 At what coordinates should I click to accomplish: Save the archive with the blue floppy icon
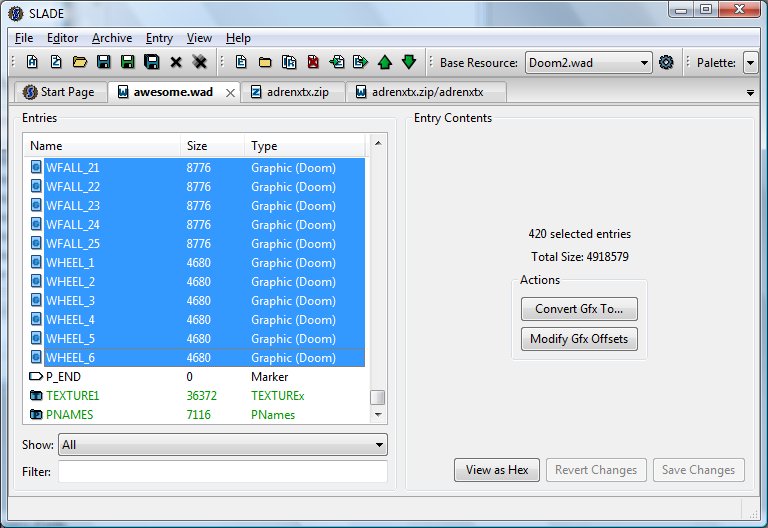pos(103,62)
